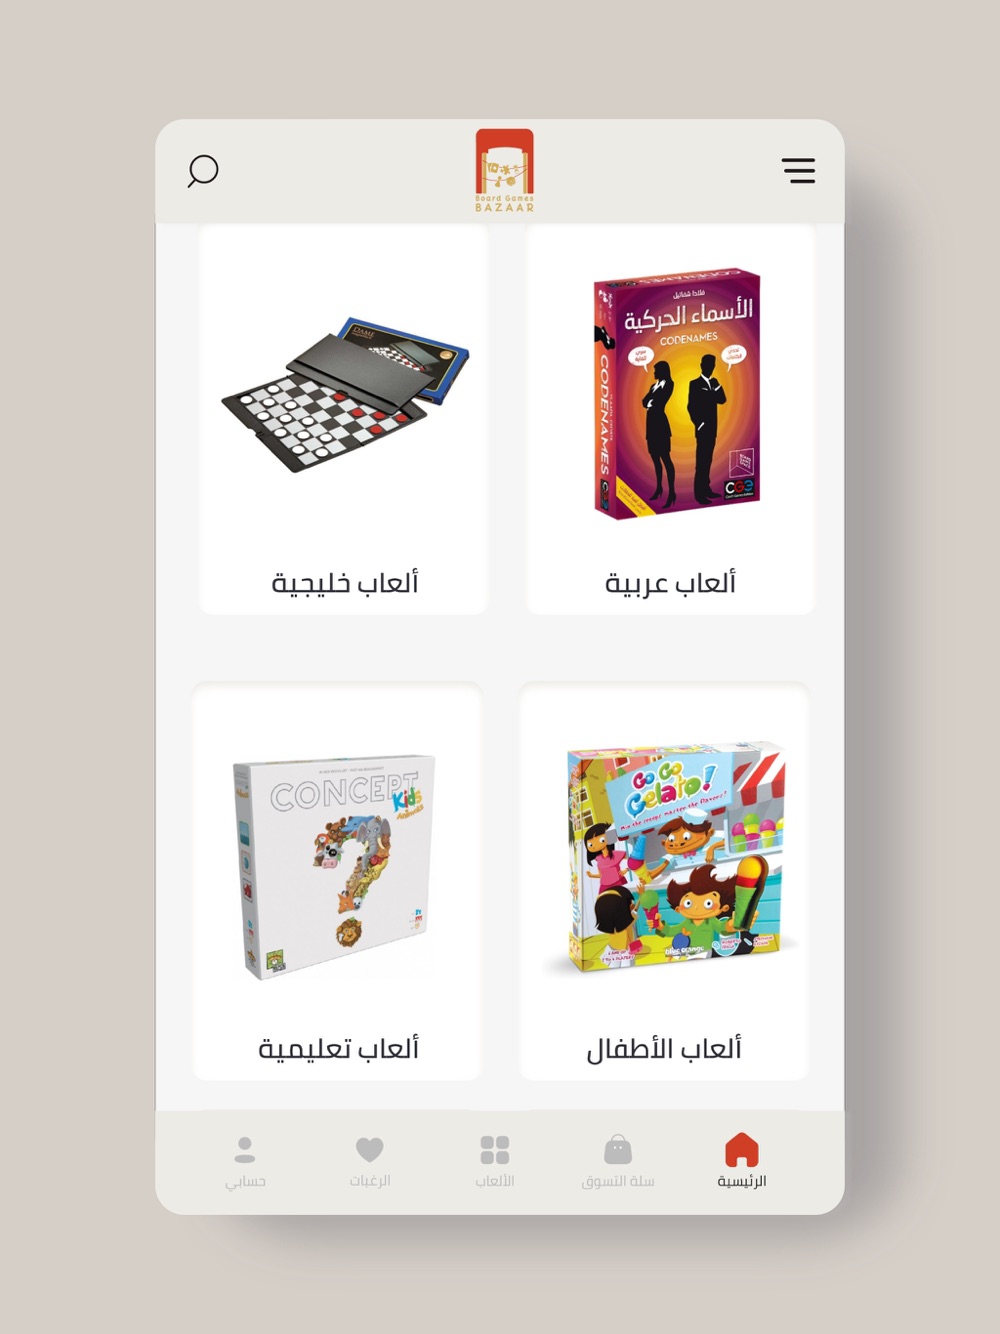Go to الألعاب tab label
1000x1334 pixels.
(495, 1181)
